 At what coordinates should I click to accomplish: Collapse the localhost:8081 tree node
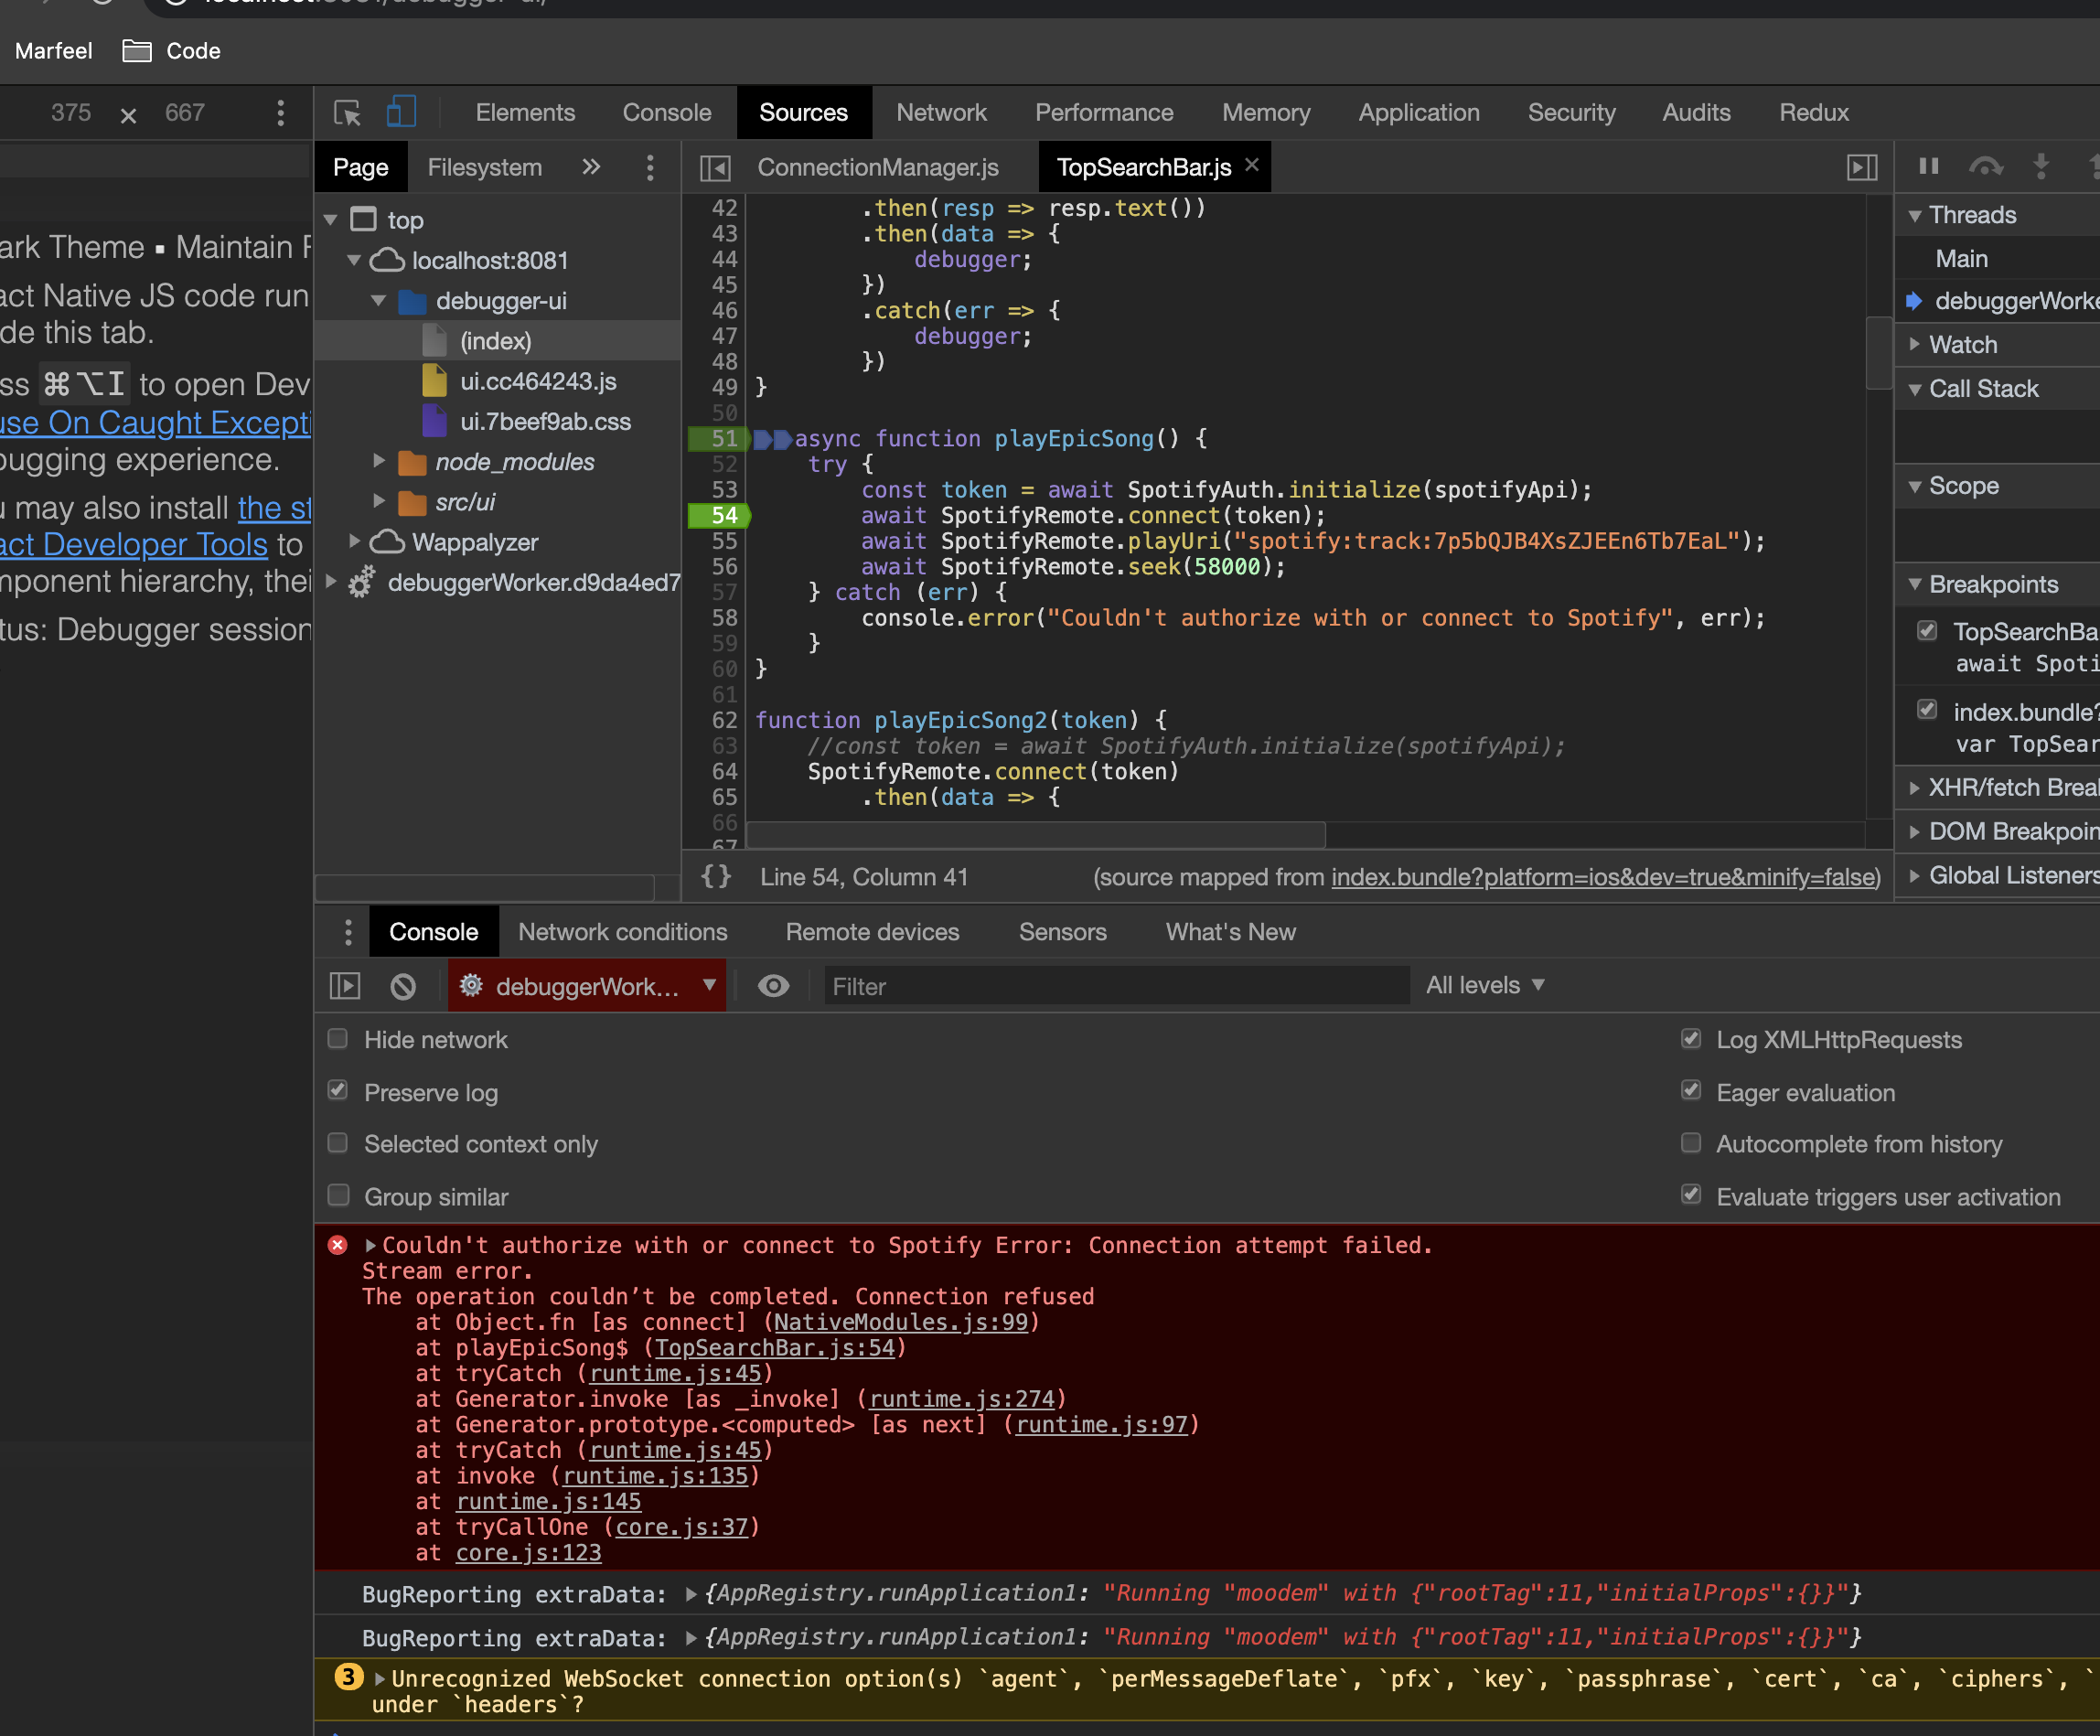click(354, 260)
